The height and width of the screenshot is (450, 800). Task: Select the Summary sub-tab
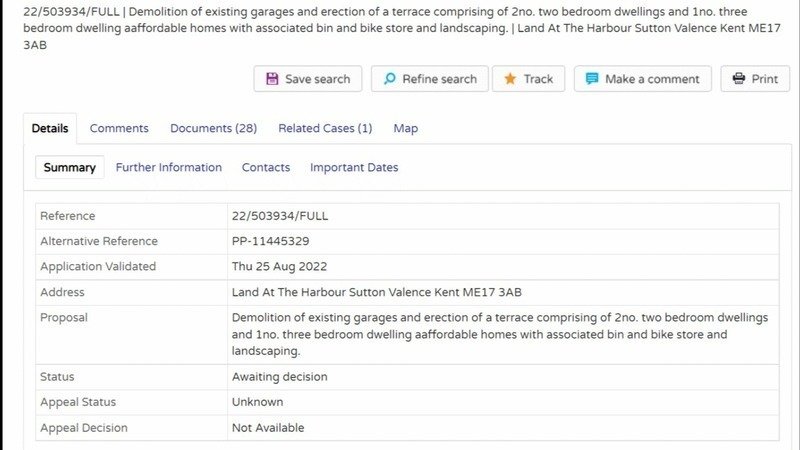coord(69,167)
